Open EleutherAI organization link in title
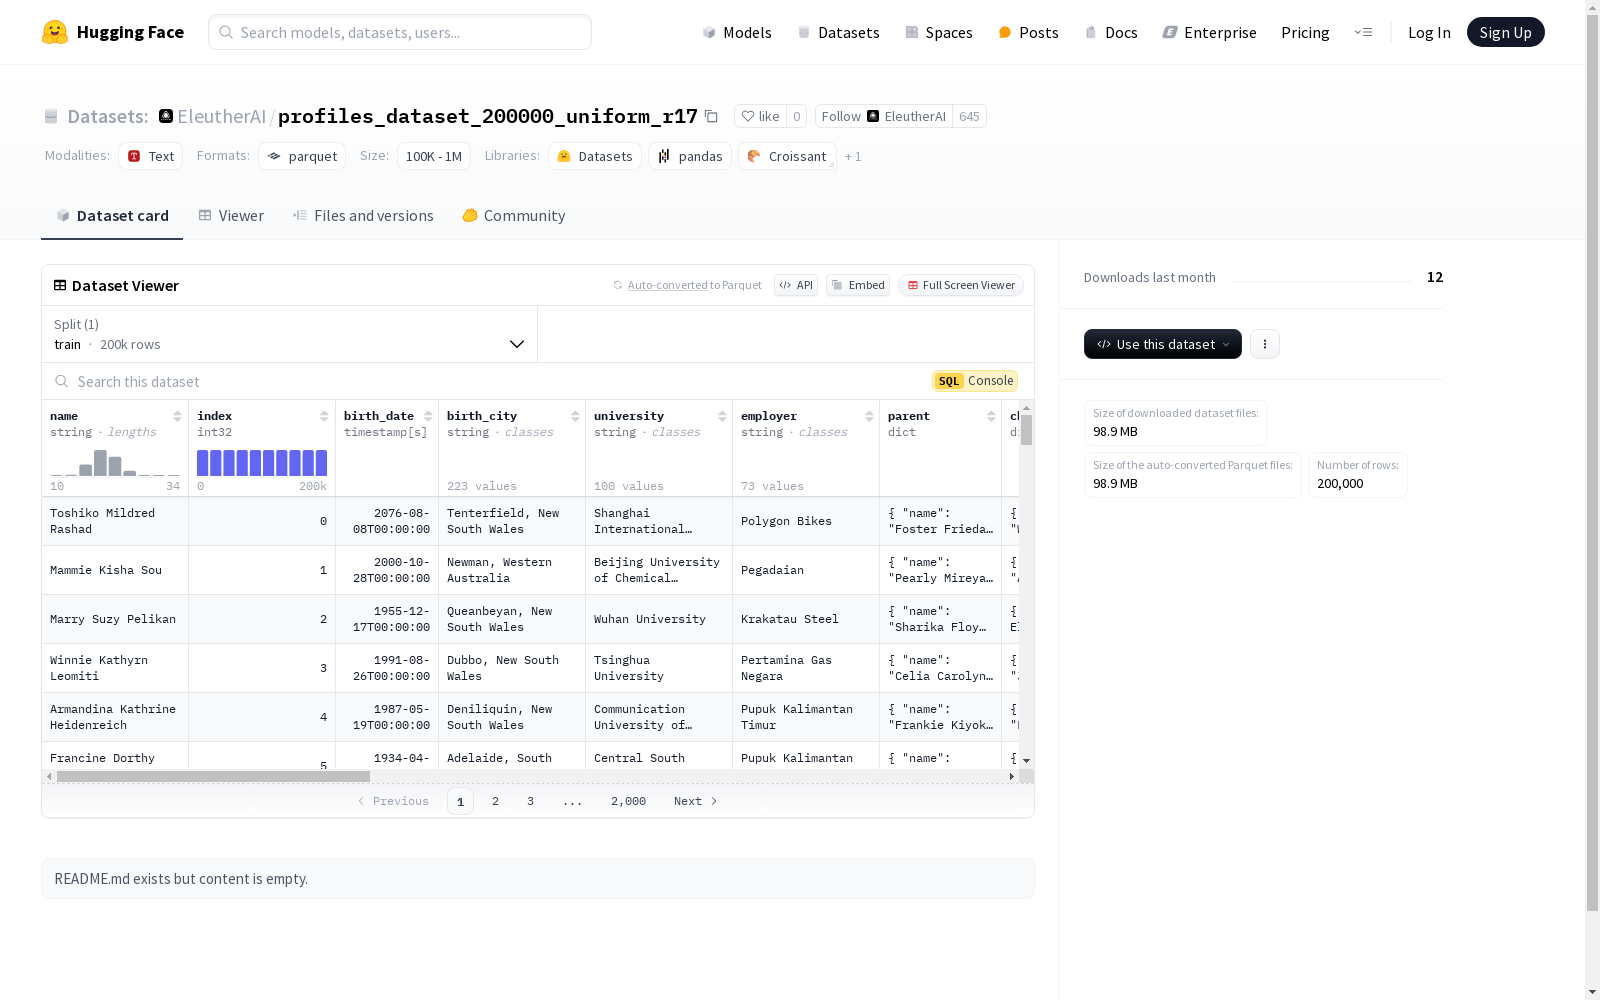 (221, 116)
